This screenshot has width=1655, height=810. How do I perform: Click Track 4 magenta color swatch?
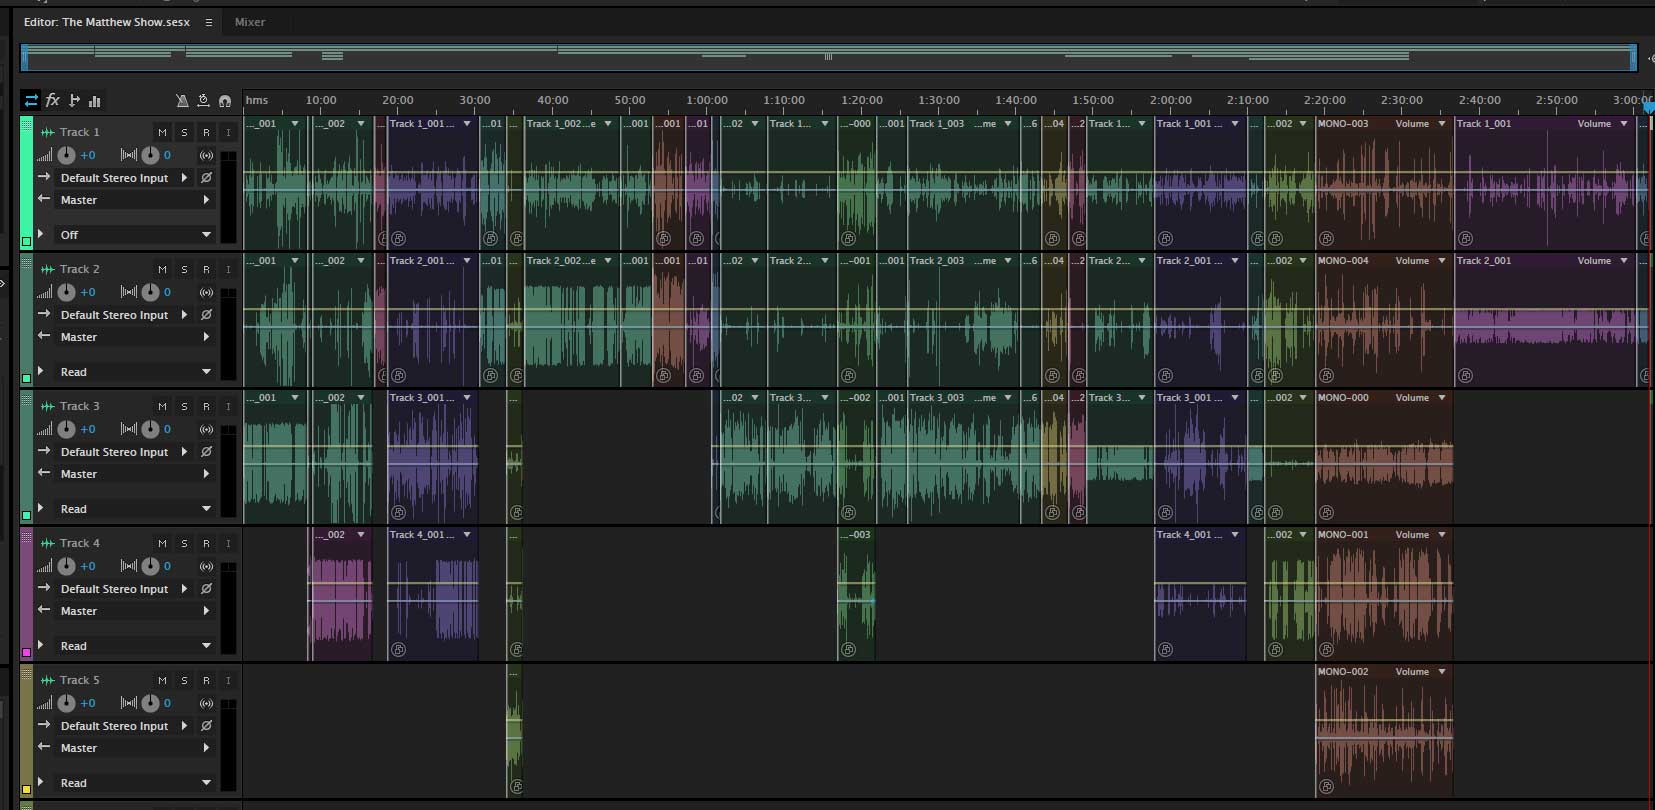point(27,652)
